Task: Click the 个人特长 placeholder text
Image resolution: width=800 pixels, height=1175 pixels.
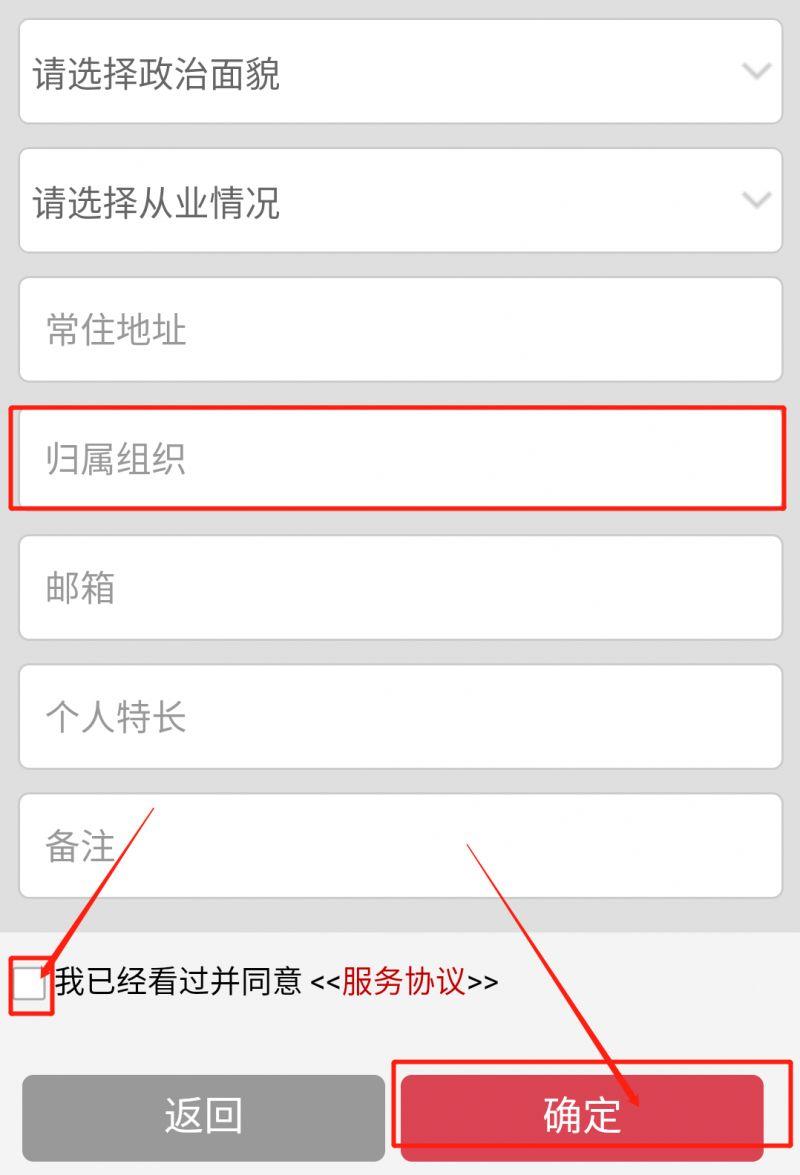Action: coord(115,717)
